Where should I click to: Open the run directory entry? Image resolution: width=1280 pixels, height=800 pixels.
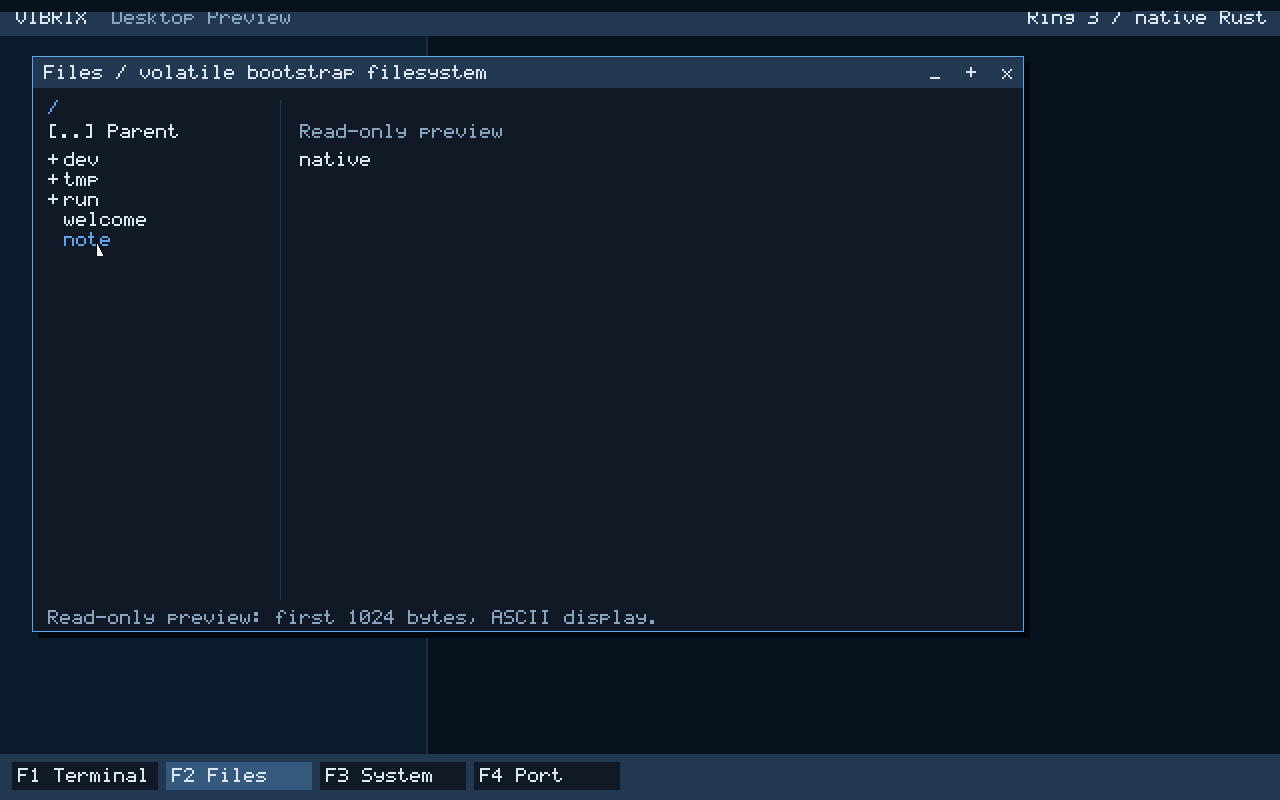click(x=81, y=200)
